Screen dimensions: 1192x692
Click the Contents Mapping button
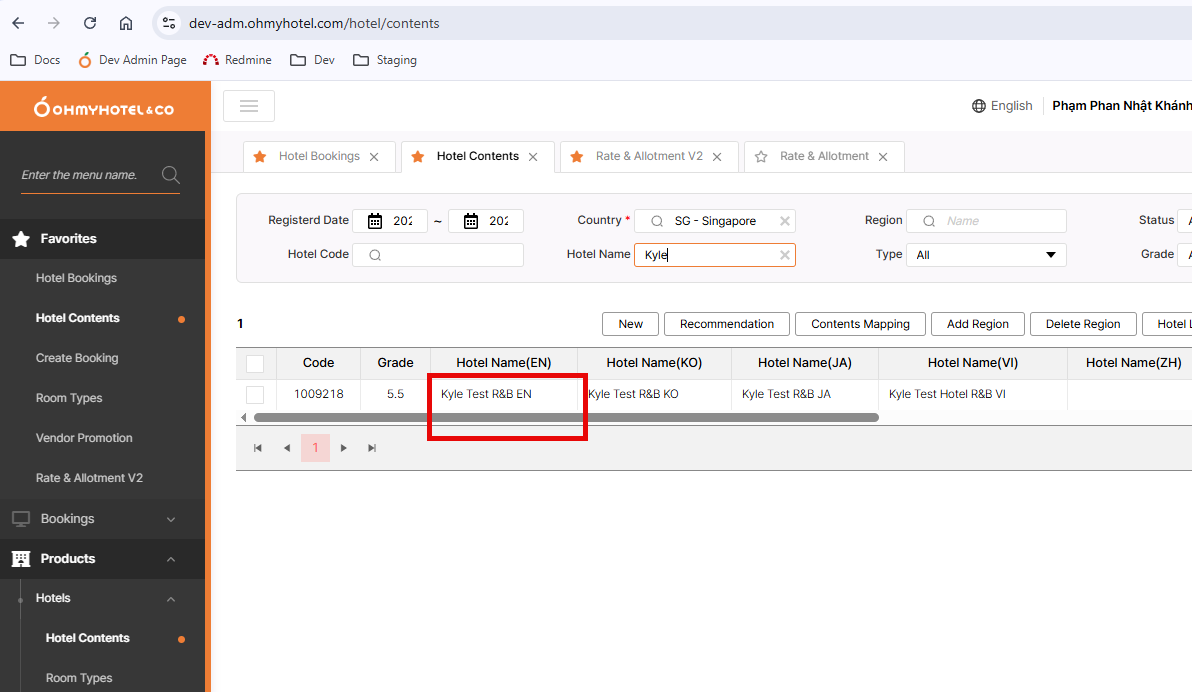tap(860, 324)
